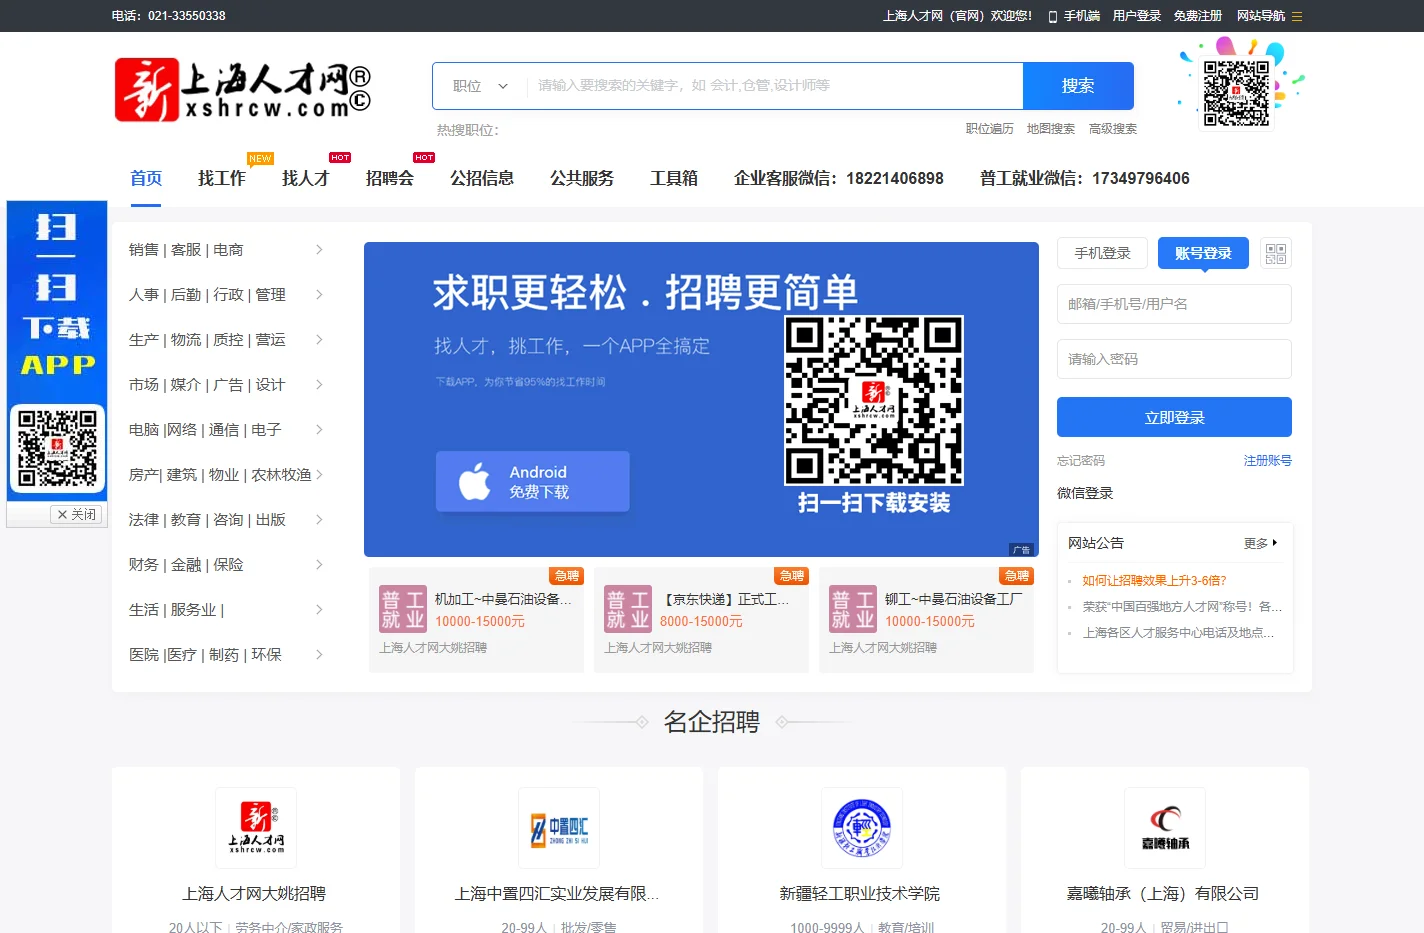1424x933 pixels.
Task: Click 忘记密码 link
Action: pyautogui.click(x=1081, y=461)
